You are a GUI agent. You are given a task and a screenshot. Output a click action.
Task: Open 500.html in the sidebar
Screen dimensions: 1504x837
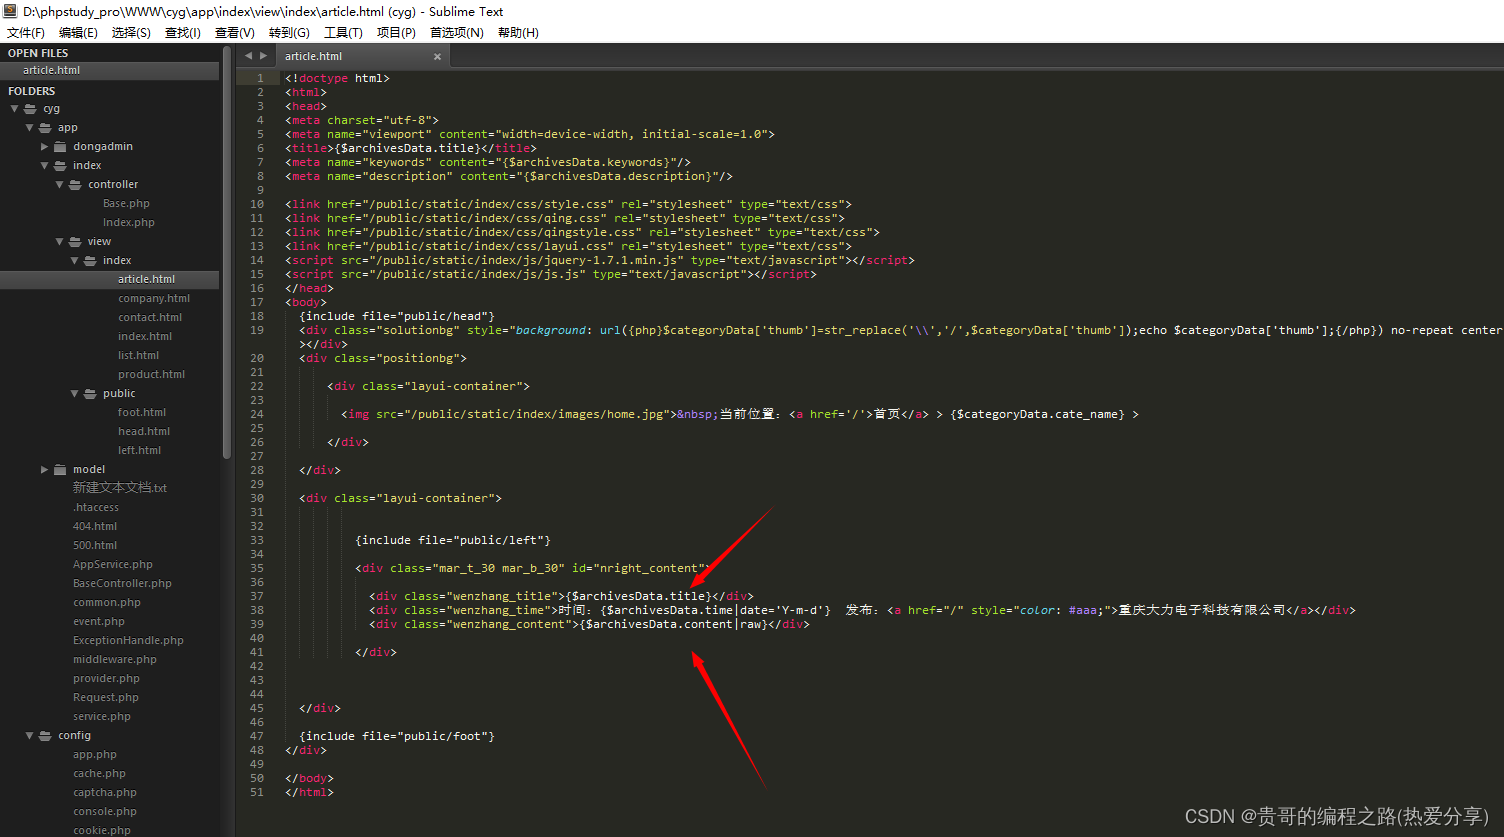pos(95,545)
